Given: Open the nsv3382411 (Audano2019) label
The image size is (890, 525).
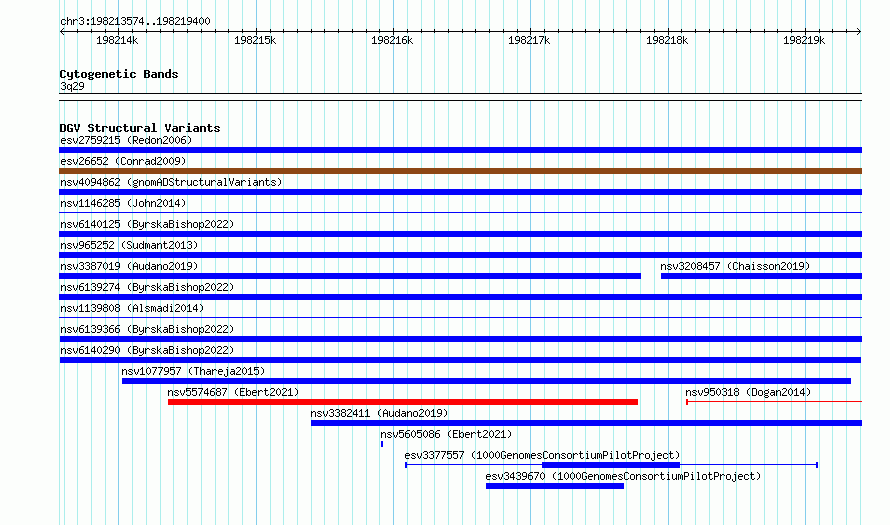Looking at the screenshot, I should pos(379,413).
